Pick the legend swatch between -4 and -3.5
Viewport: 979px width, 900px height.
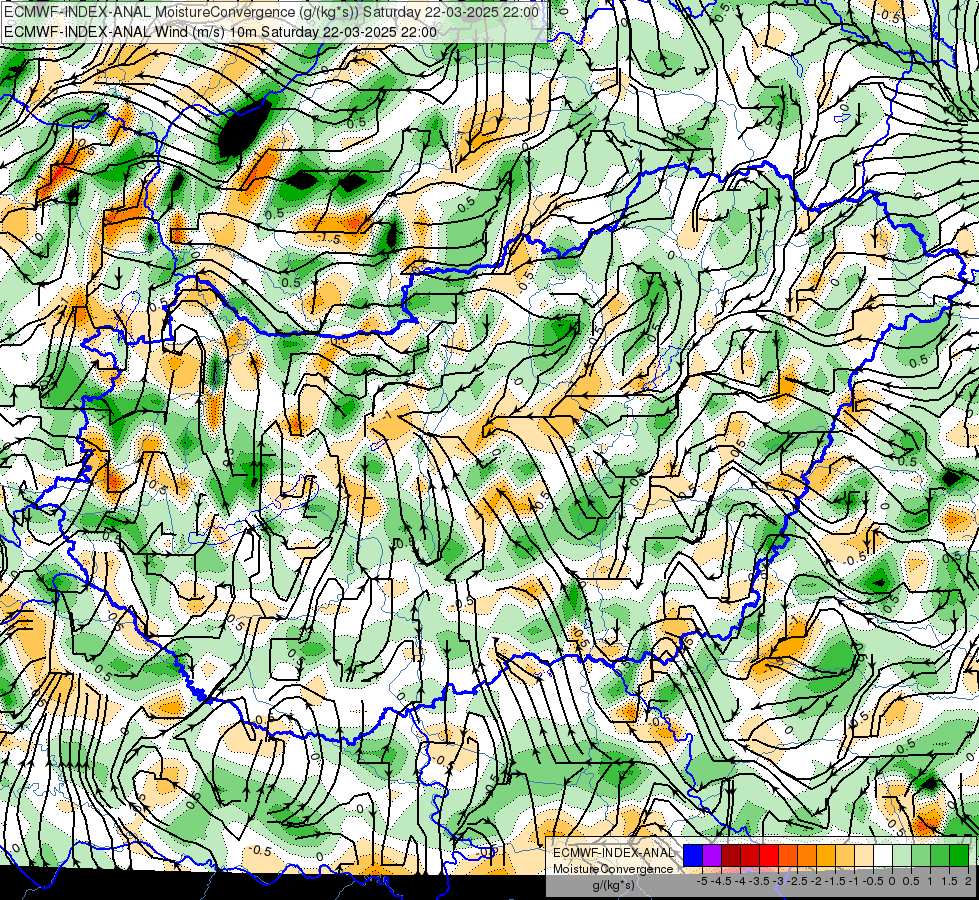[x=750, y=856]
